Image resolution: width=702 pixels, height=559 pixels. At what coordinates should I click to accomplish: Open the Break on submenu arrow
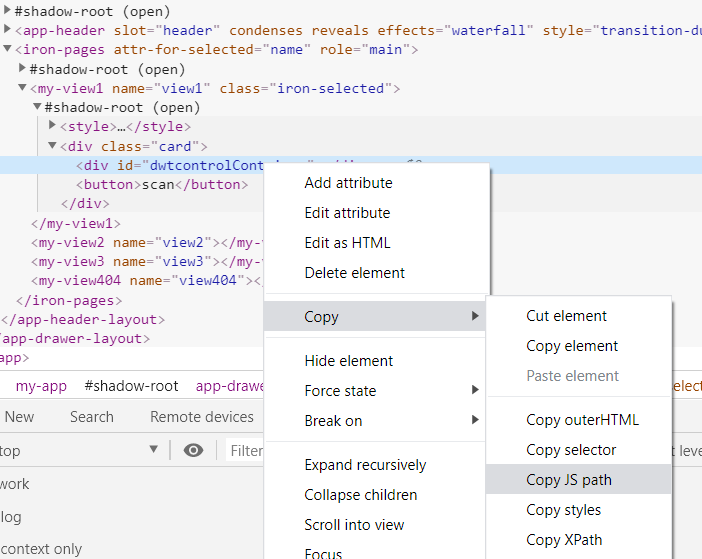(475, 420)
